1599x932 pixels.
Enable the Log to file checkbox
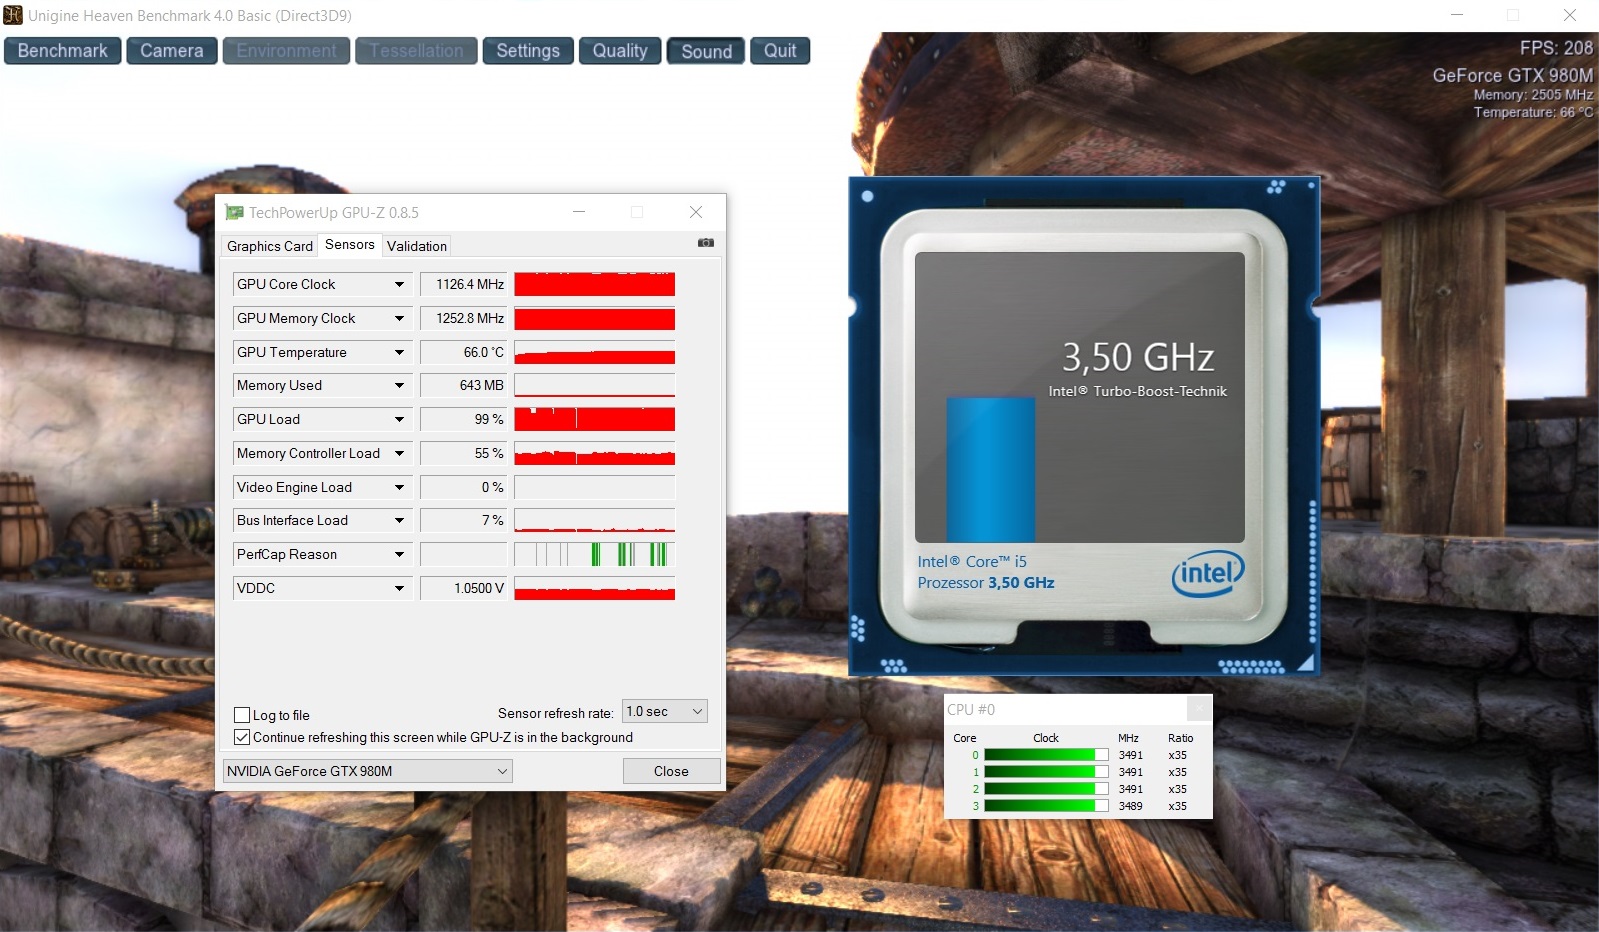tap(242, 715)
